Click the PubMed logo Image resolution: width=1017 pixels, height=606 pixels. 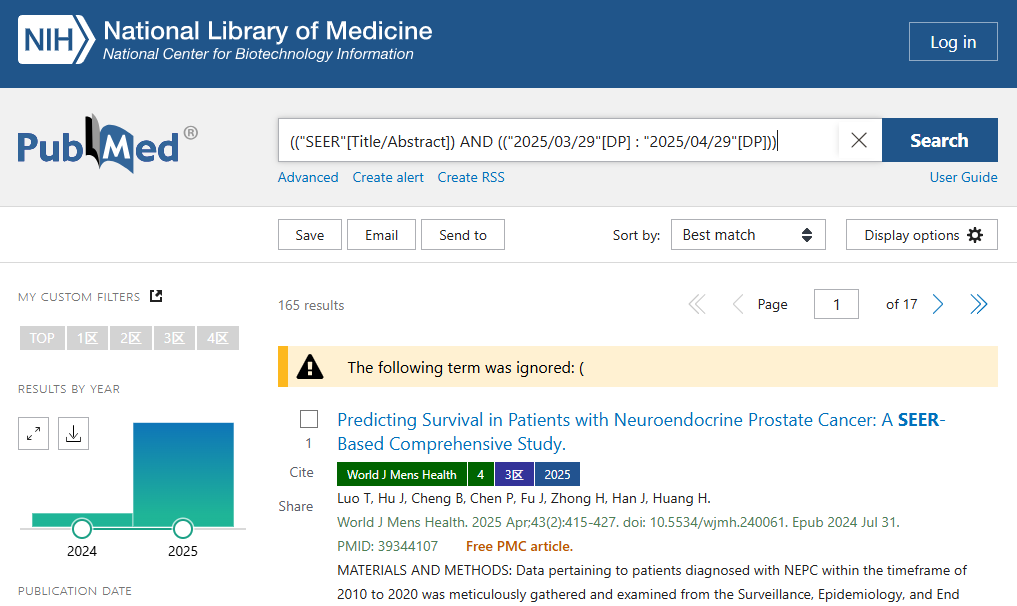(x=107, y=144)
